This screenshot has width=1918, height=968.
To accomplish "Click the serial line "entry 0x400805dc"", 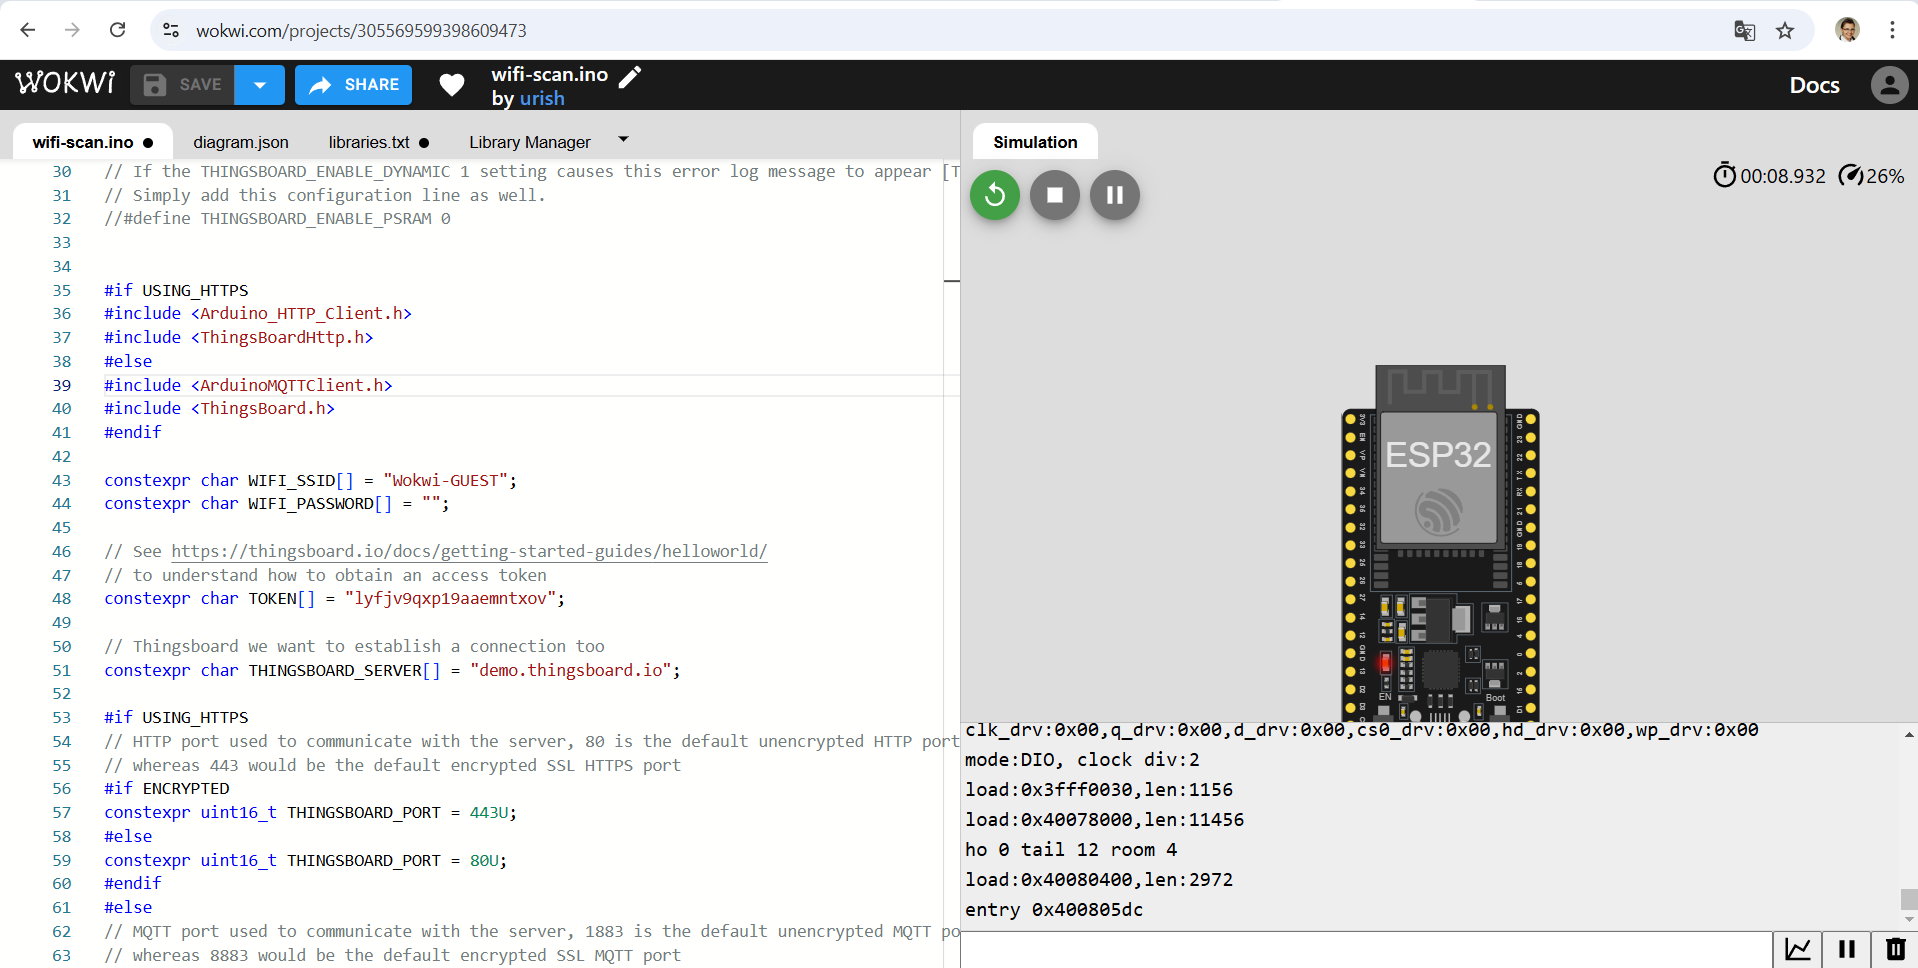I will click(x=1054, y=910).
